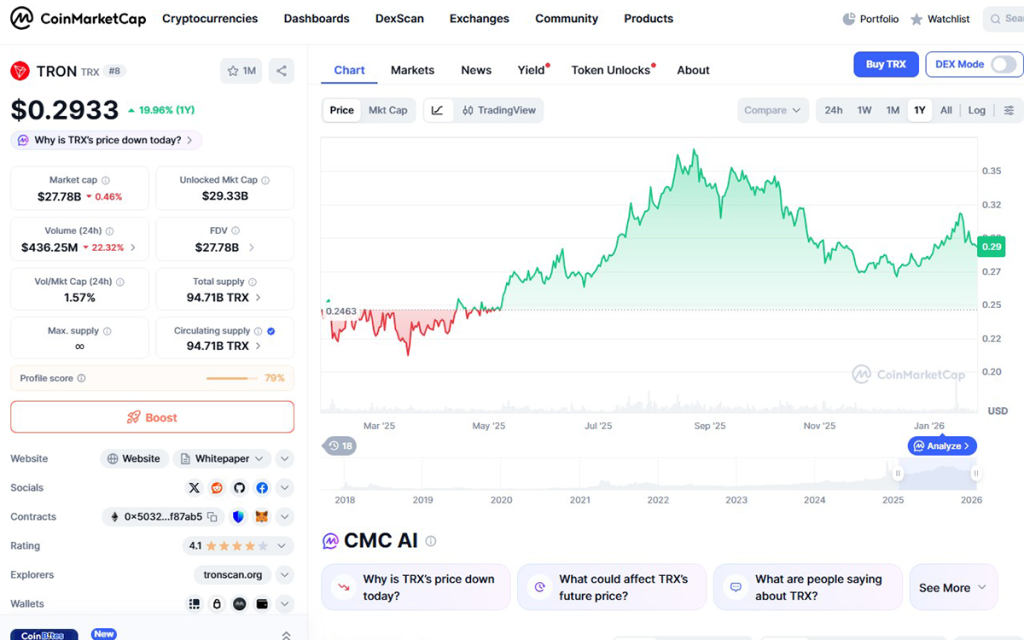Click the CoinMarketCap logo
This screenshot has height=640, width=1024.
[x=78, y=18]
